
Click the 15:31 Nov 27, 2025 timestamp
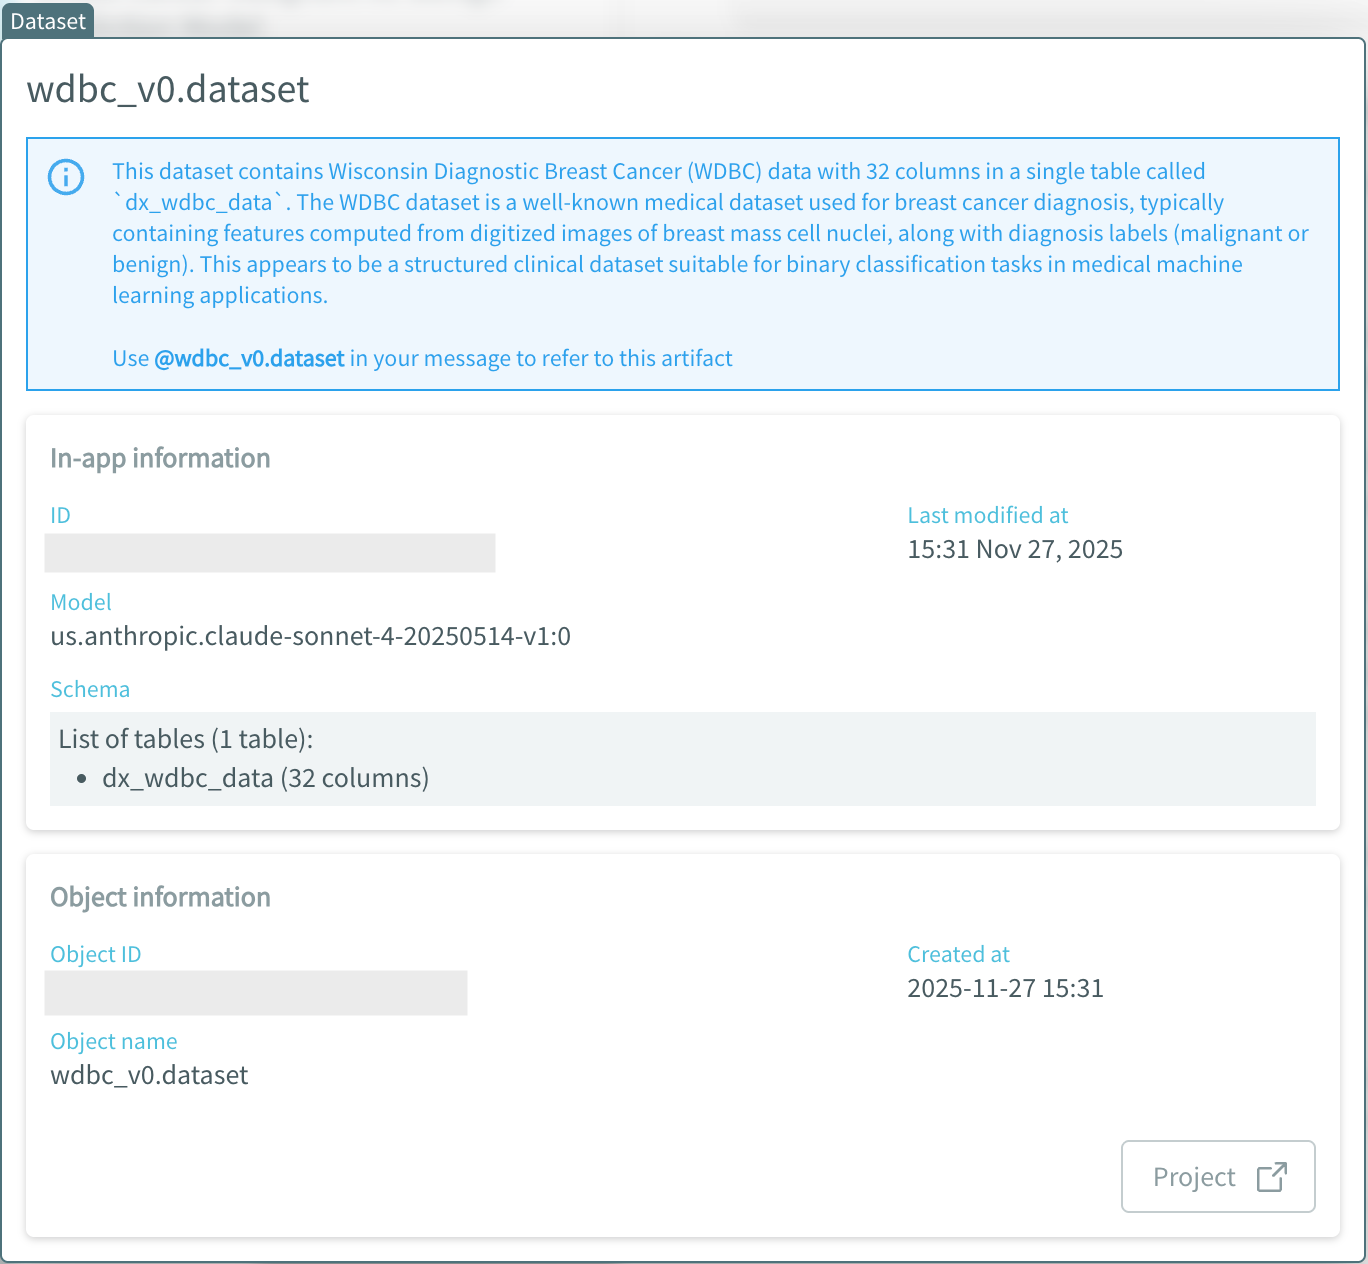click(1014, 549)
